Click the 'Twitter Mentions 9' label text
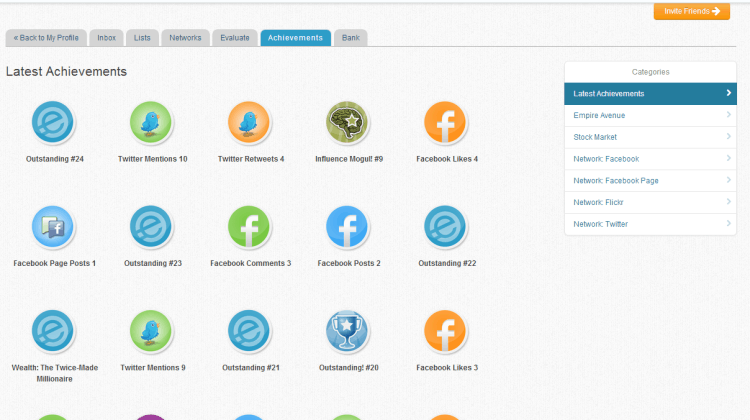Viewport: 750px width, 420px height. click(153, 367)
